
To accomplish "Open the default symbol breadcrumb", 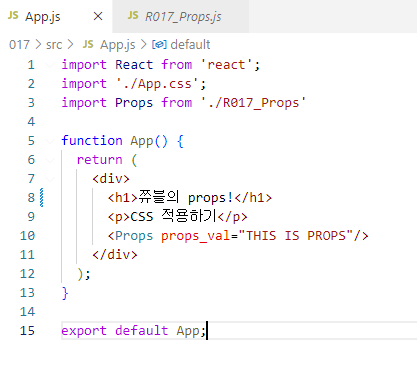I will (x=190, y=45).
